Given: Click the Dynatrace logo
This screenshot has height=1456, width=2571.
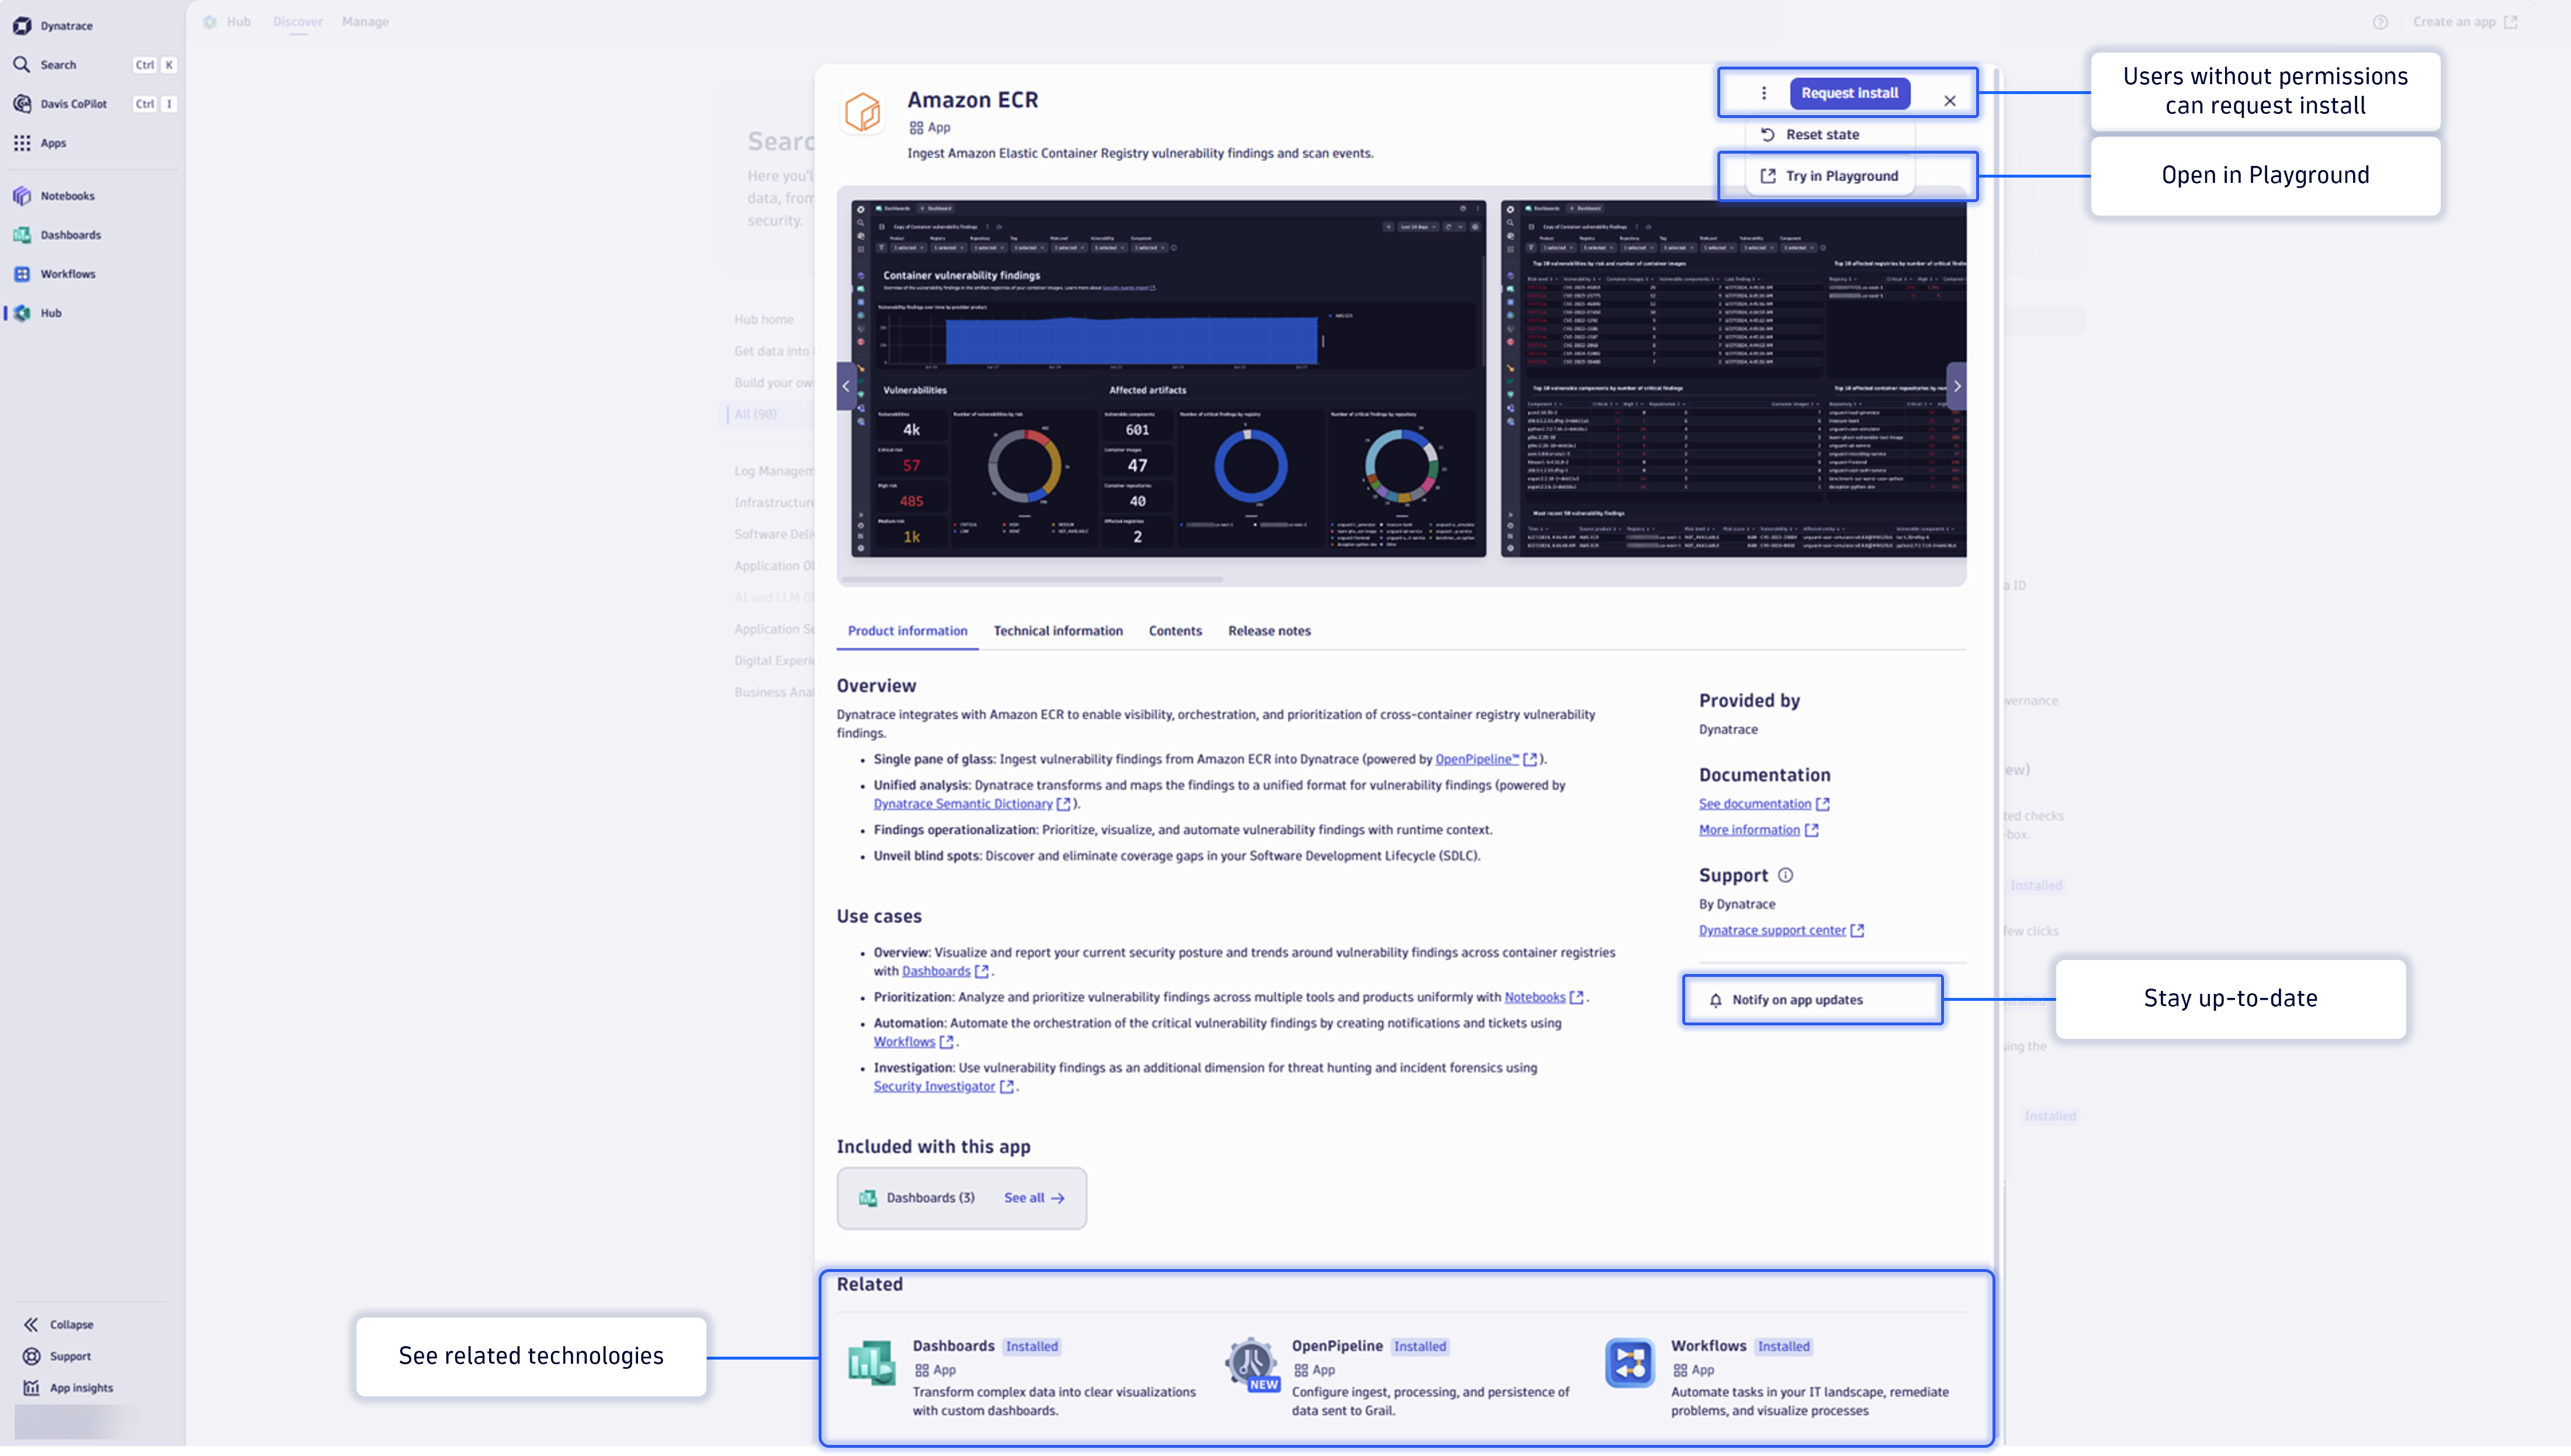Looking at the screenshot, I should (x=23, y=25).
